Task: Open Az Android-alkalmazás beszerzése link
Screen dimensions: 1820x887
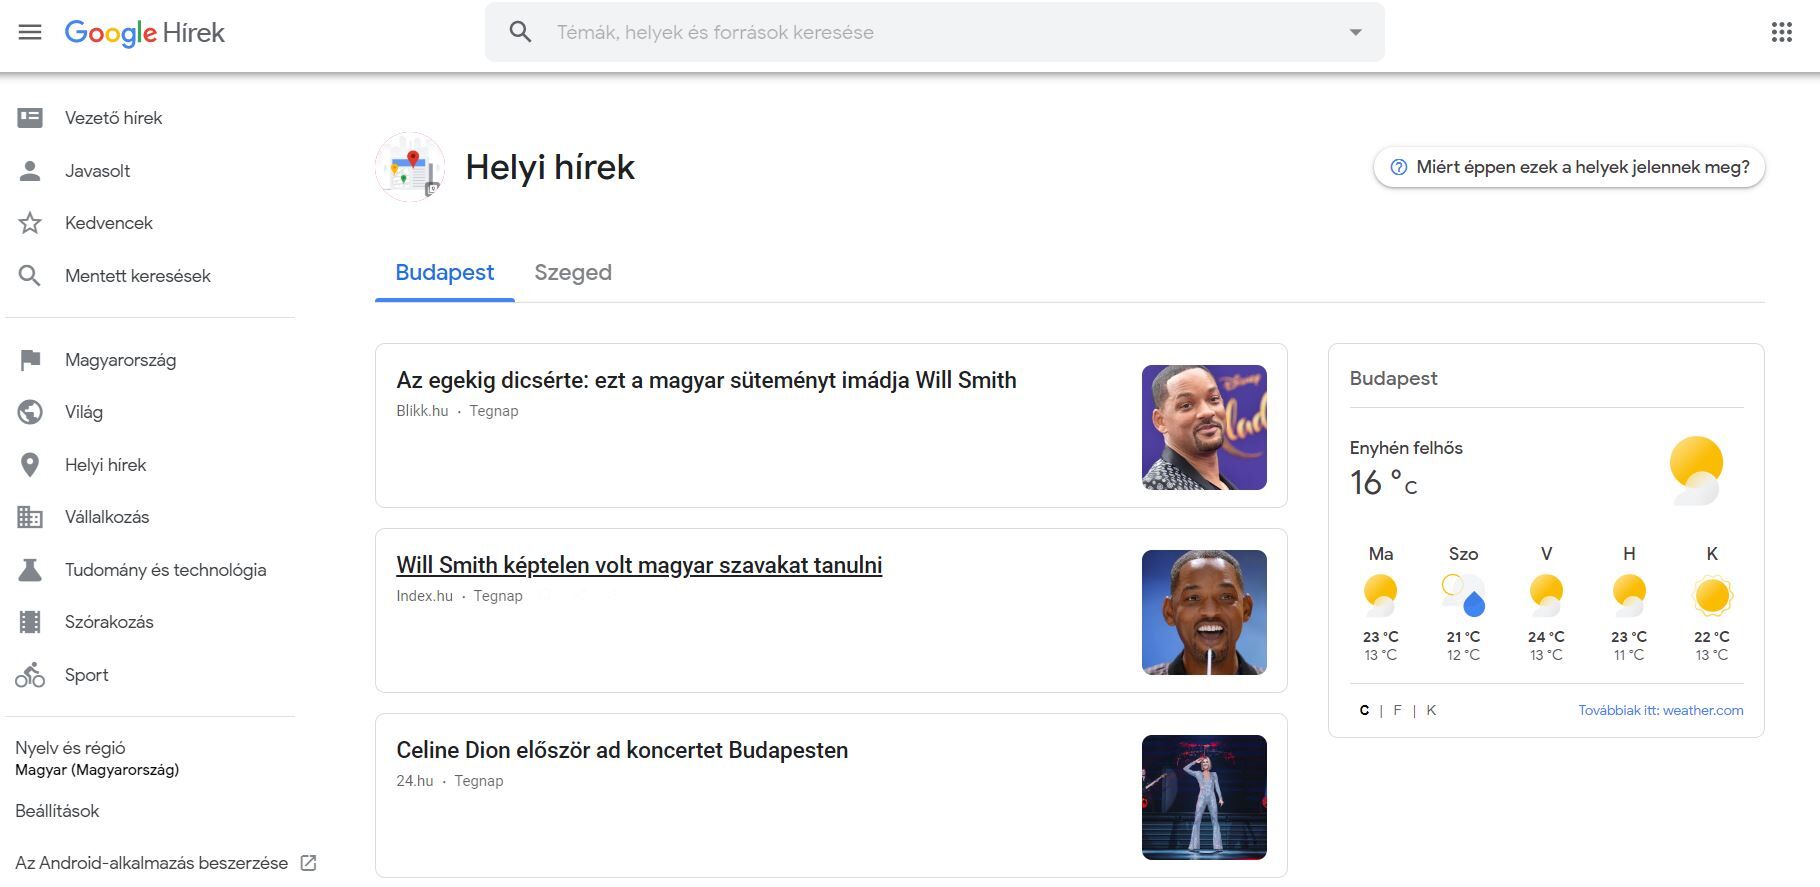Action: point(152,863)
